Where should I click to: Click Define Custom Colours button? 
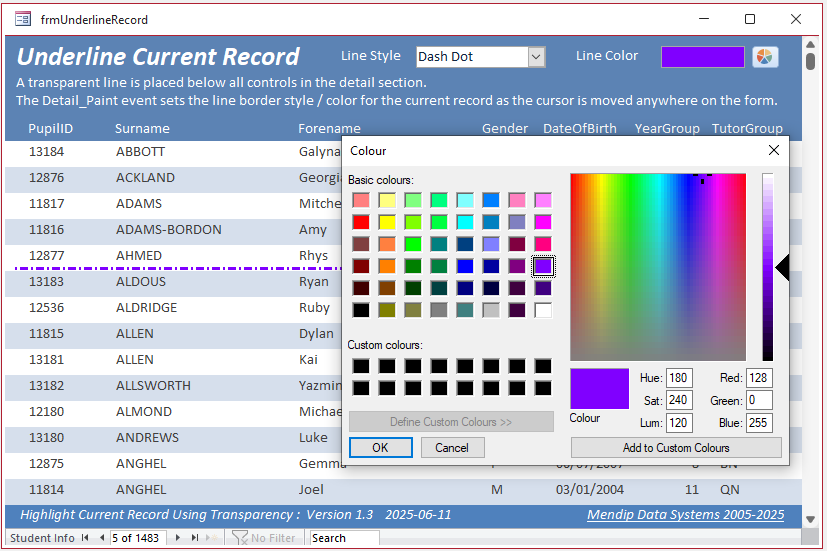[451, 422]
